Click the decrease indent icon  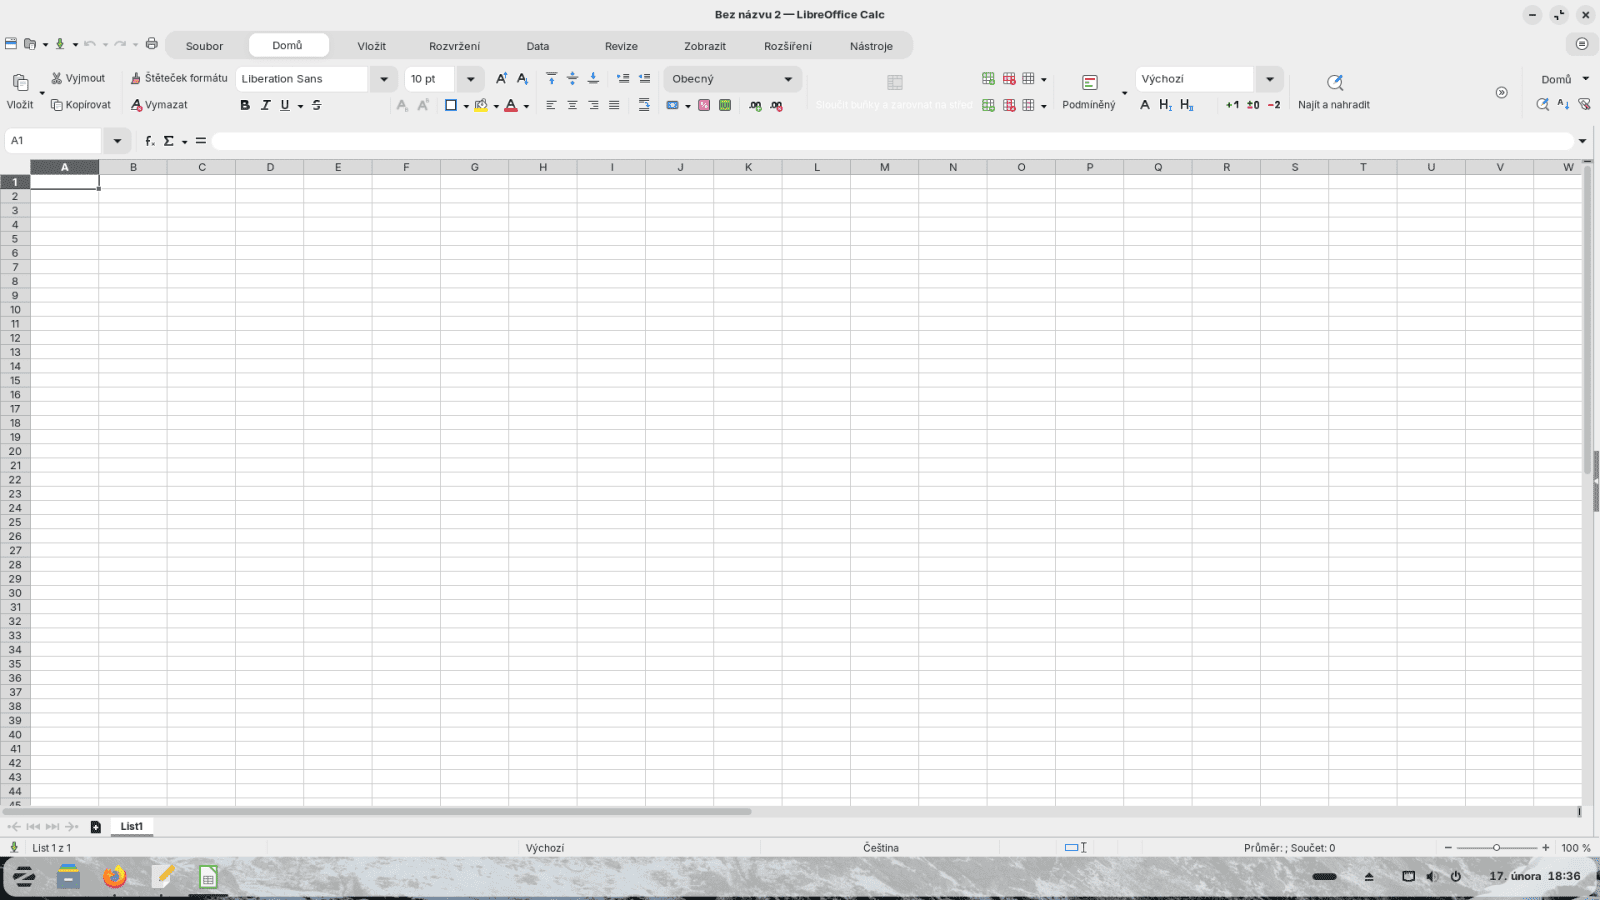click(x=644, y=78)
